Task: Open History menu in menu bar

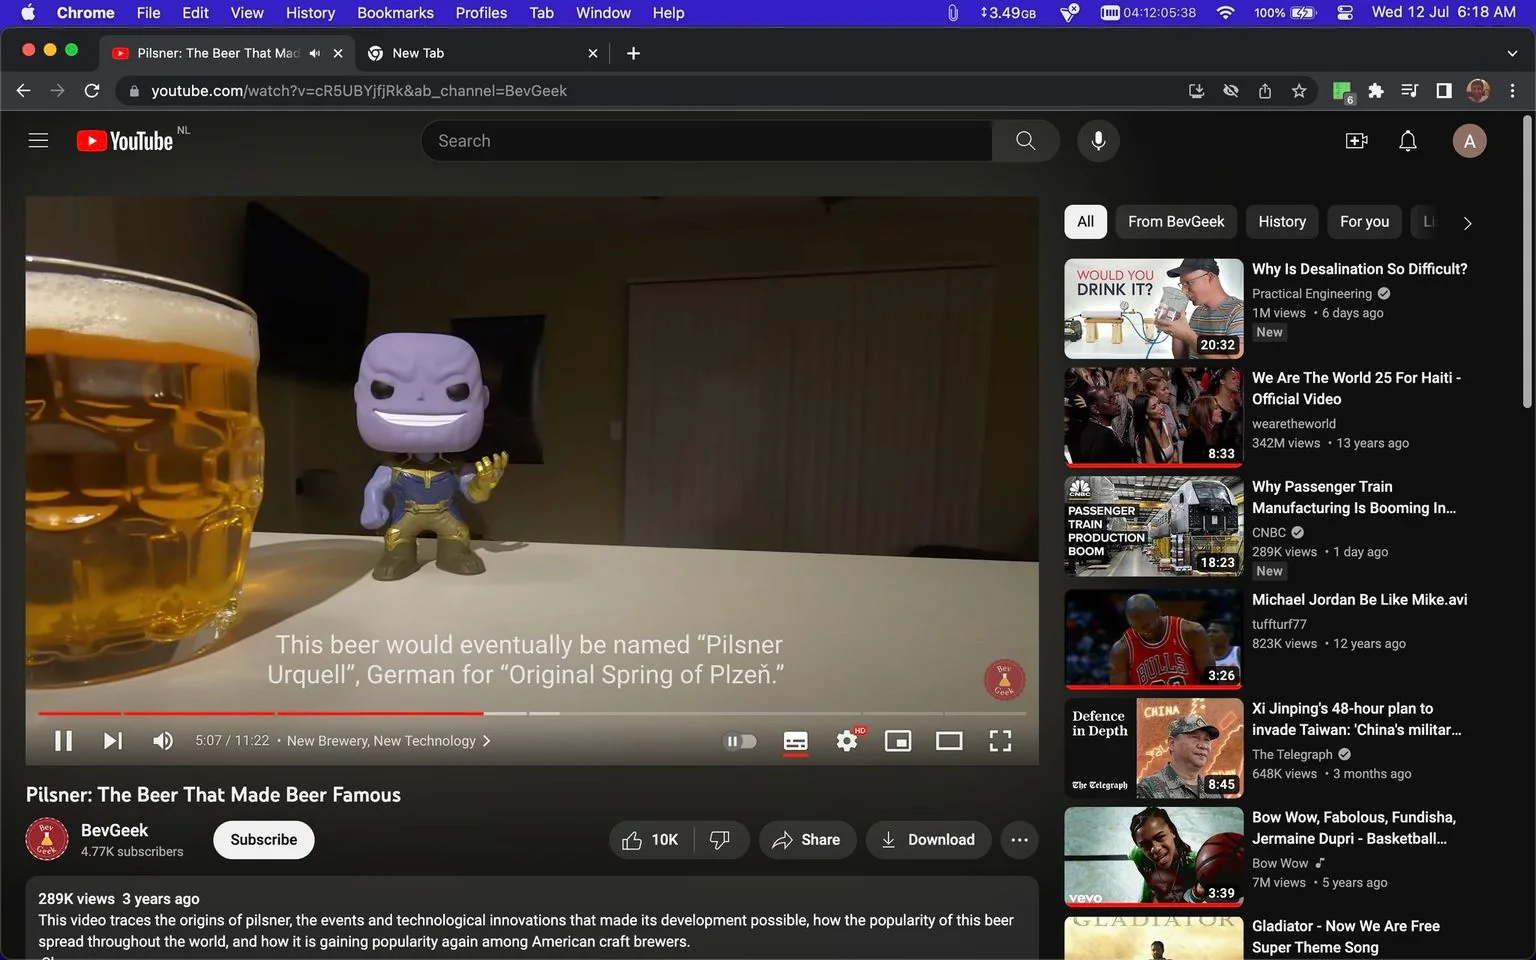Action: (310, 13)
